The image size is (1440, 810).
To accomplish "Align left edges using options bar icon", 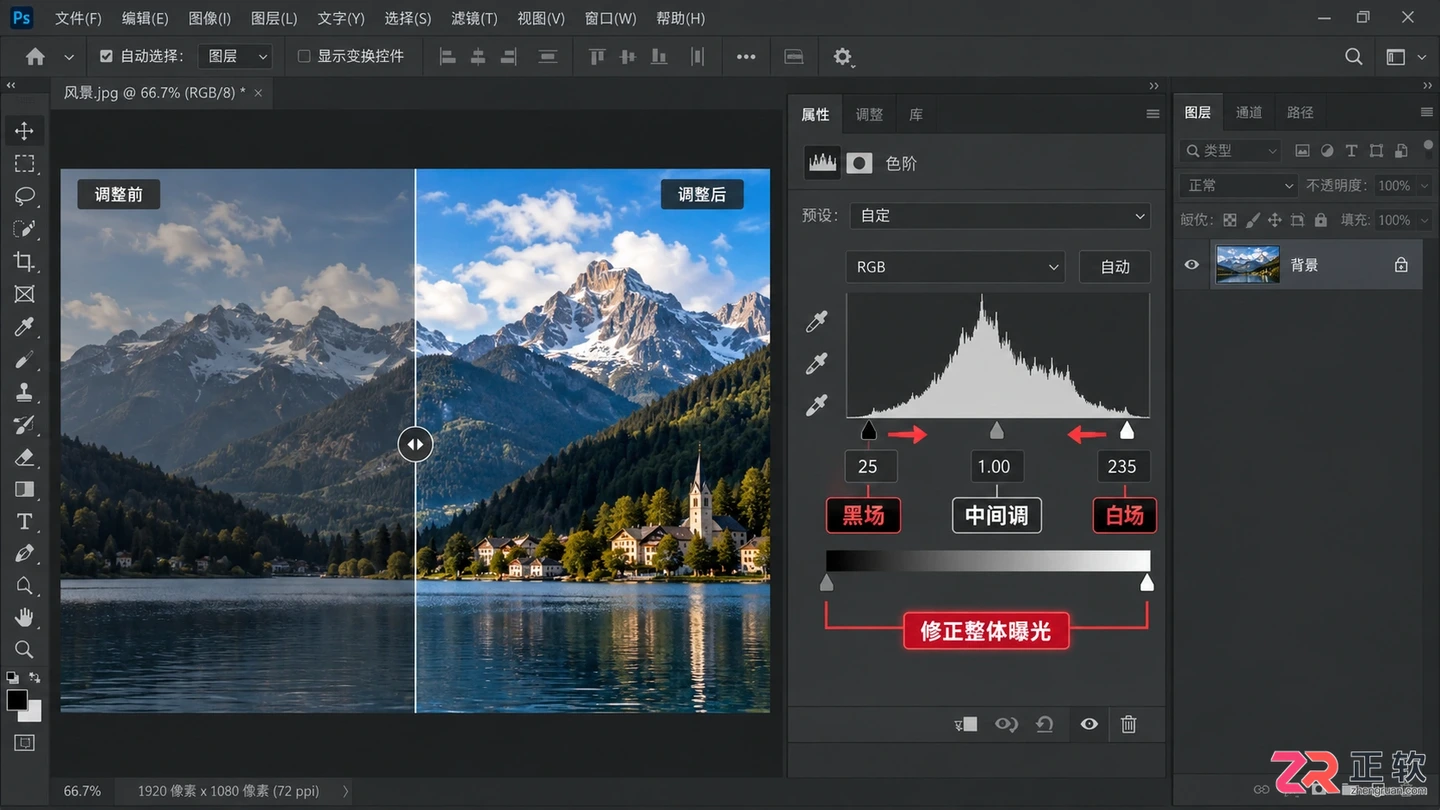I will (x=446, y=57).
